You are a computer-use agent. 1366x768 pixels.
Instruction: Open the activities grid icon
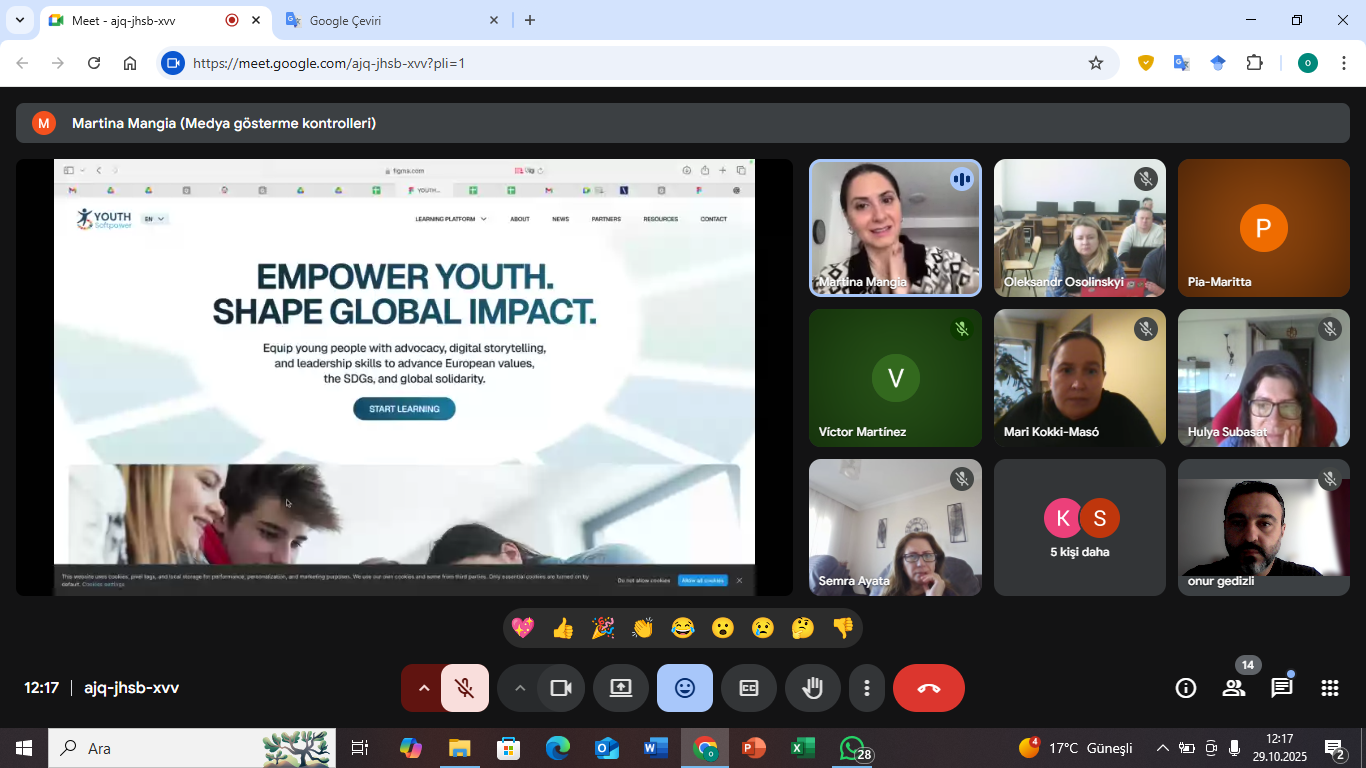(x=1329, y=688)
